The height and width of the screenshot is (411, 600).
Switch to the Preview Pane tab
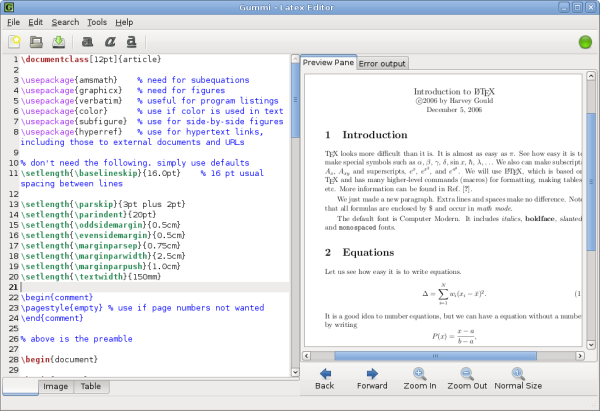tap(328, 62)
